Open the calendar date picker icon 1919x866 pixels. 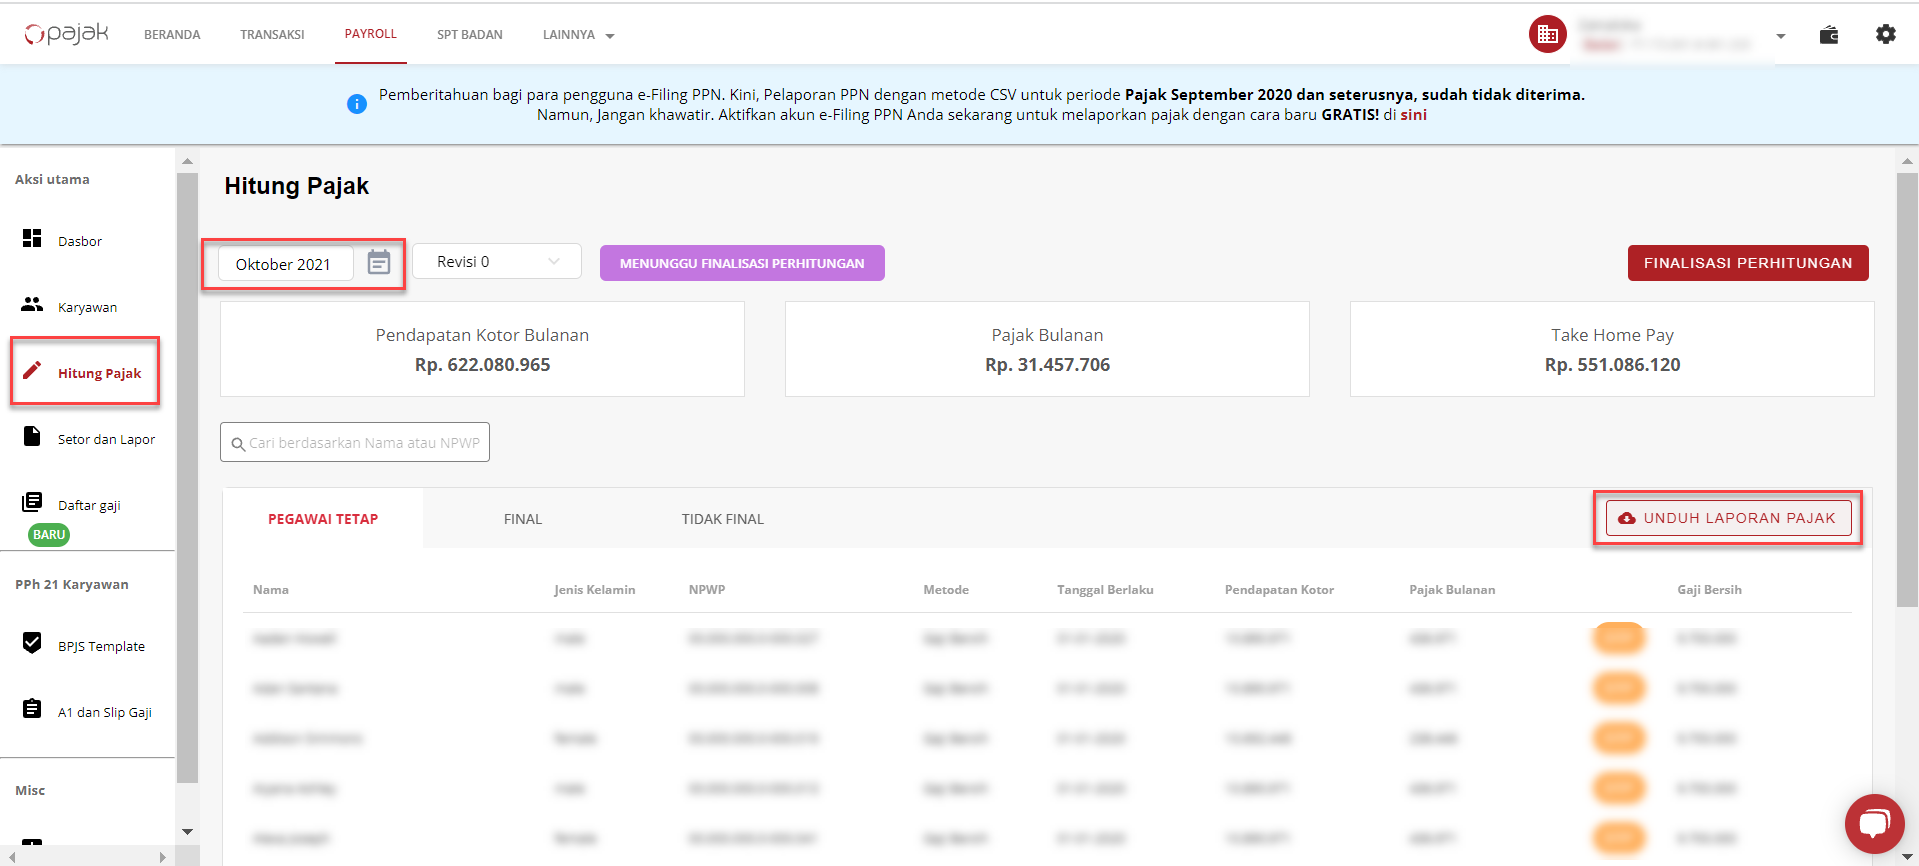378,263
